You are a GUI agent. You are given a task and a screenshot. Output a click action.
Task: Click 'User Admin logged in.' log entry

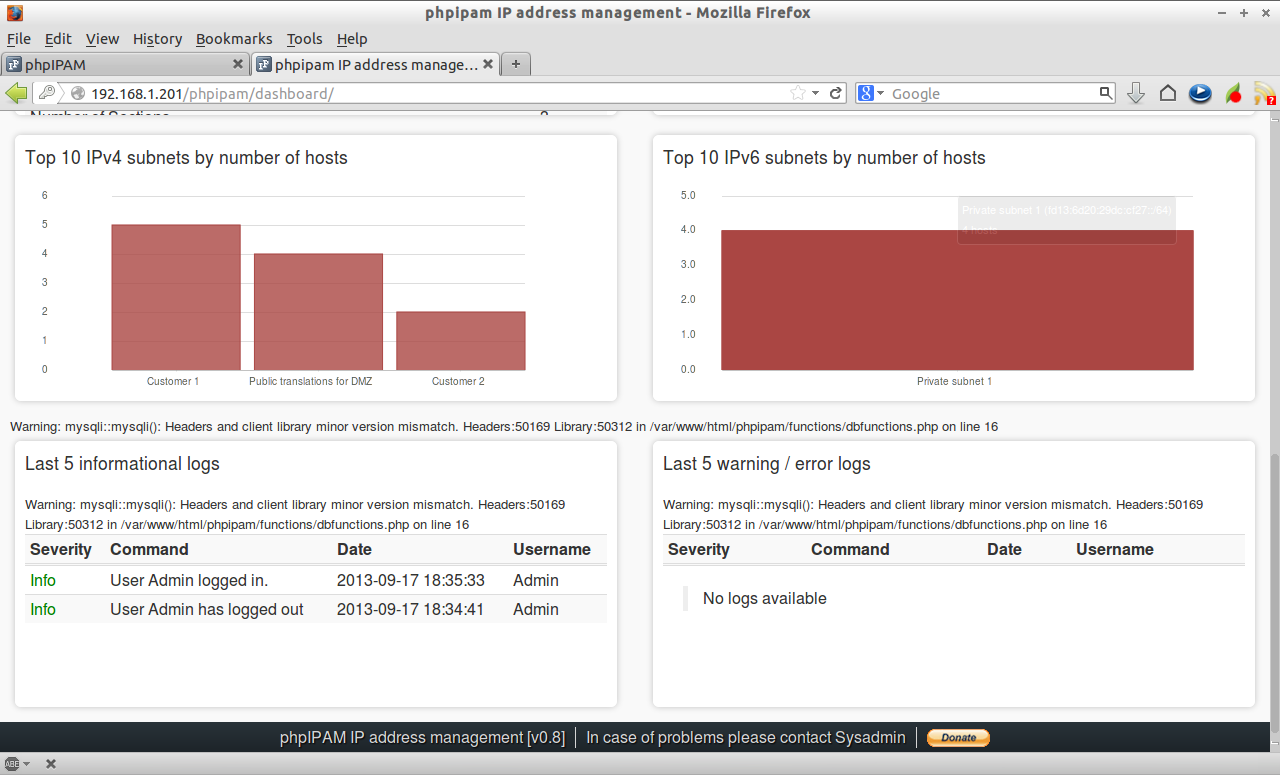[189, 580]
